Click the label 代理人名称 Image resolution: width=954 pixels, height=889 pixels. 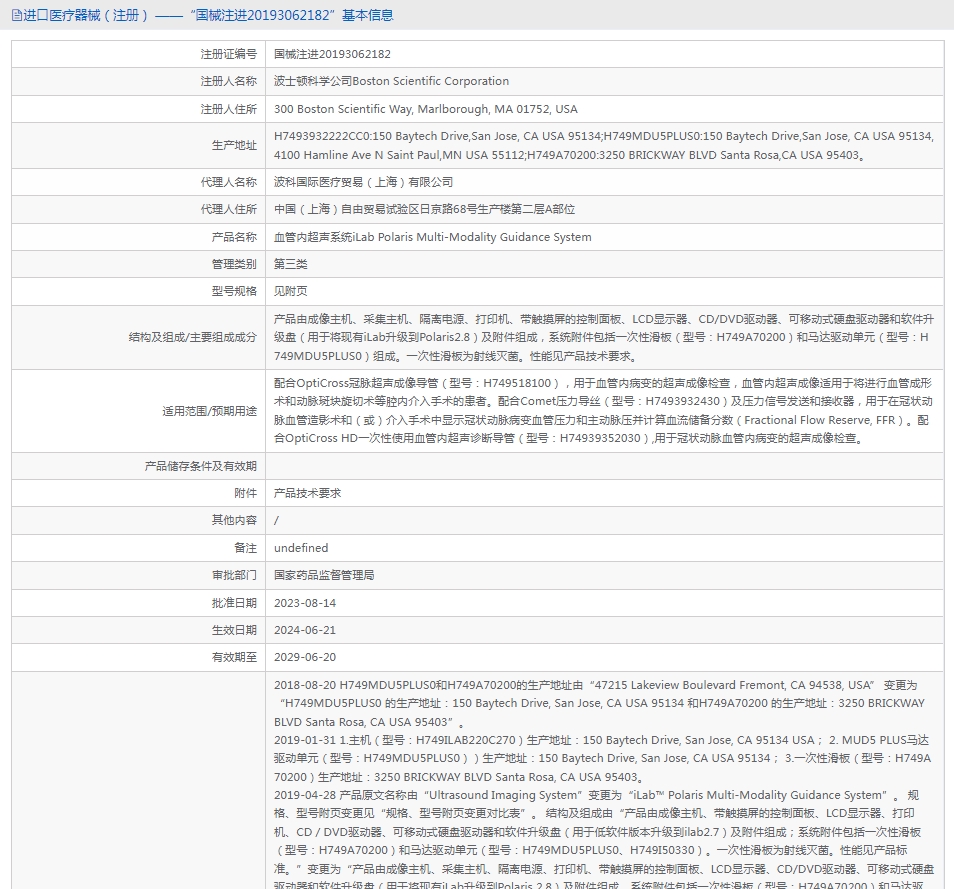pos(229,182)
